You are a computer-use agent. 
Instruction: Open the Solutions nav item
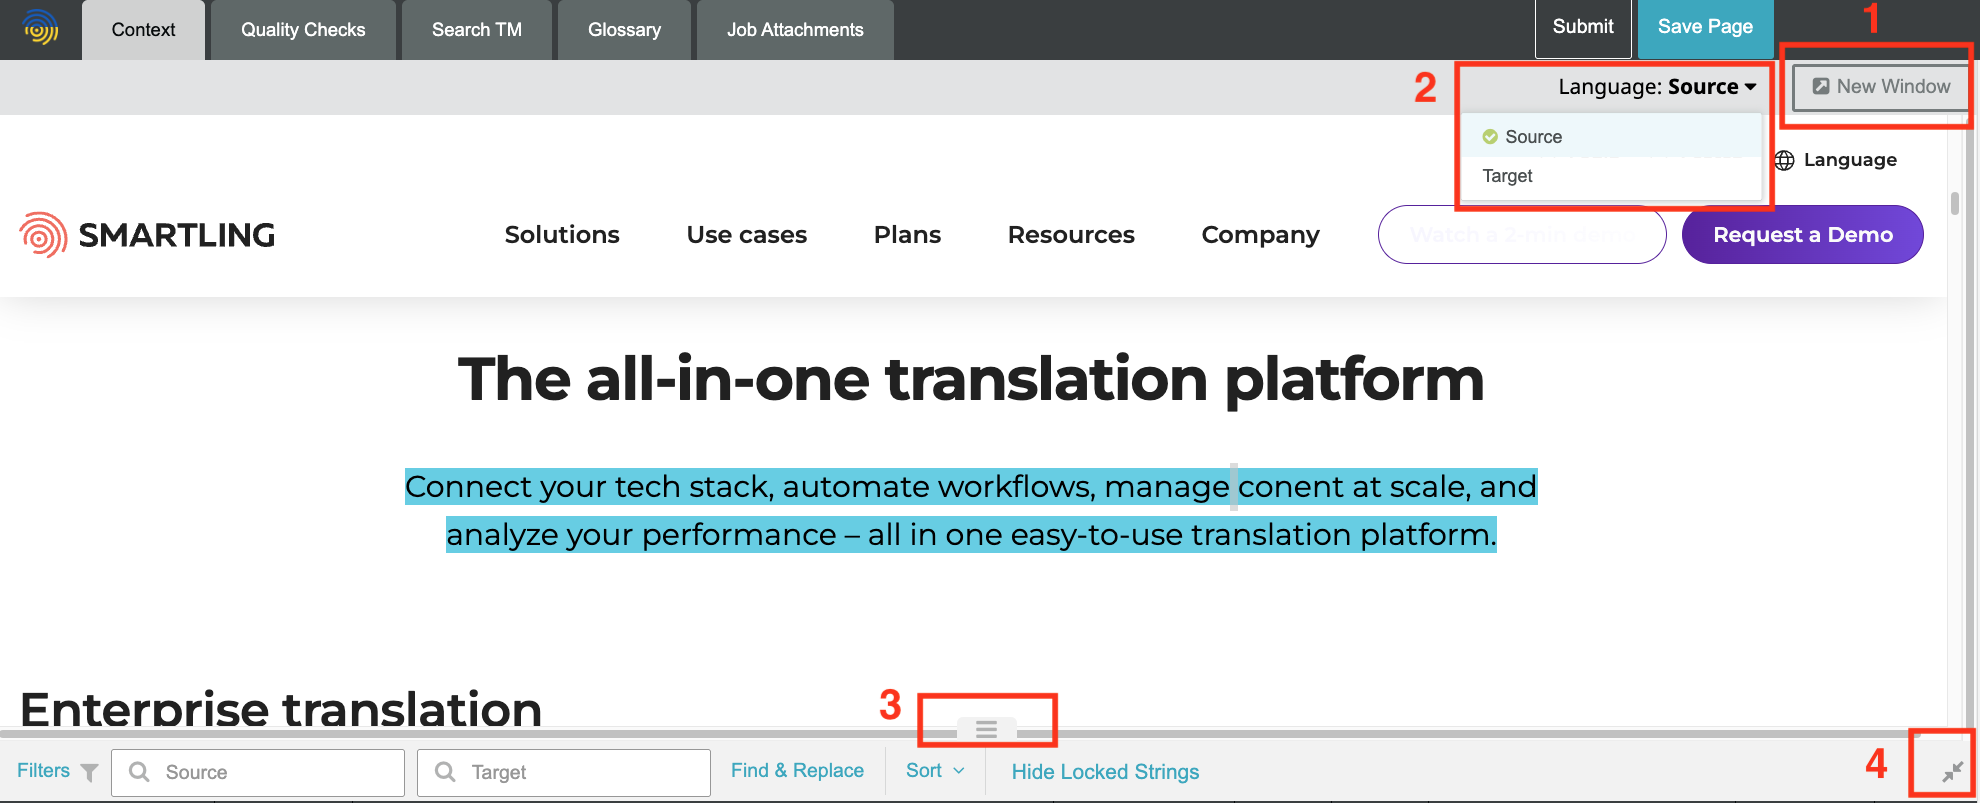coord(562,235)
